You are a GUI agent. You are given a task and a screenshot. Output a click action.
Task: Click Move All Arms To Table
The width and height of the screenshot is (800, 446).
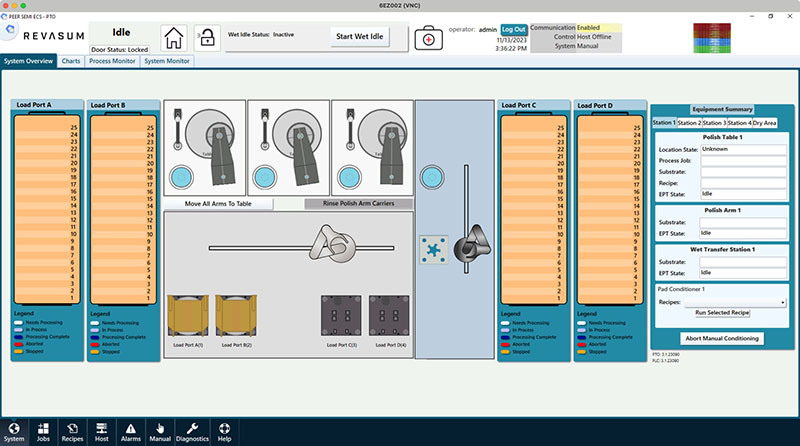point(218,204)
